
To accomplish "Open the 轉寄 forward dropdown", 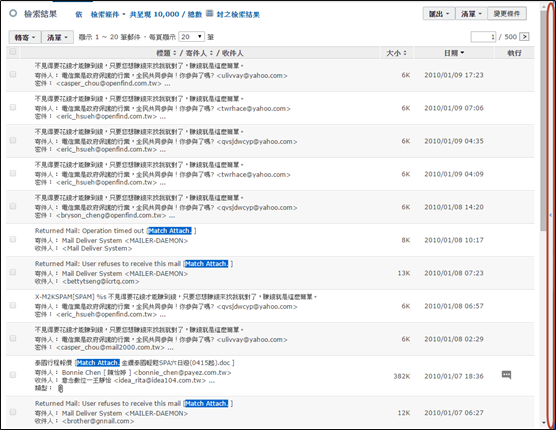I will [x=25, y=37].
